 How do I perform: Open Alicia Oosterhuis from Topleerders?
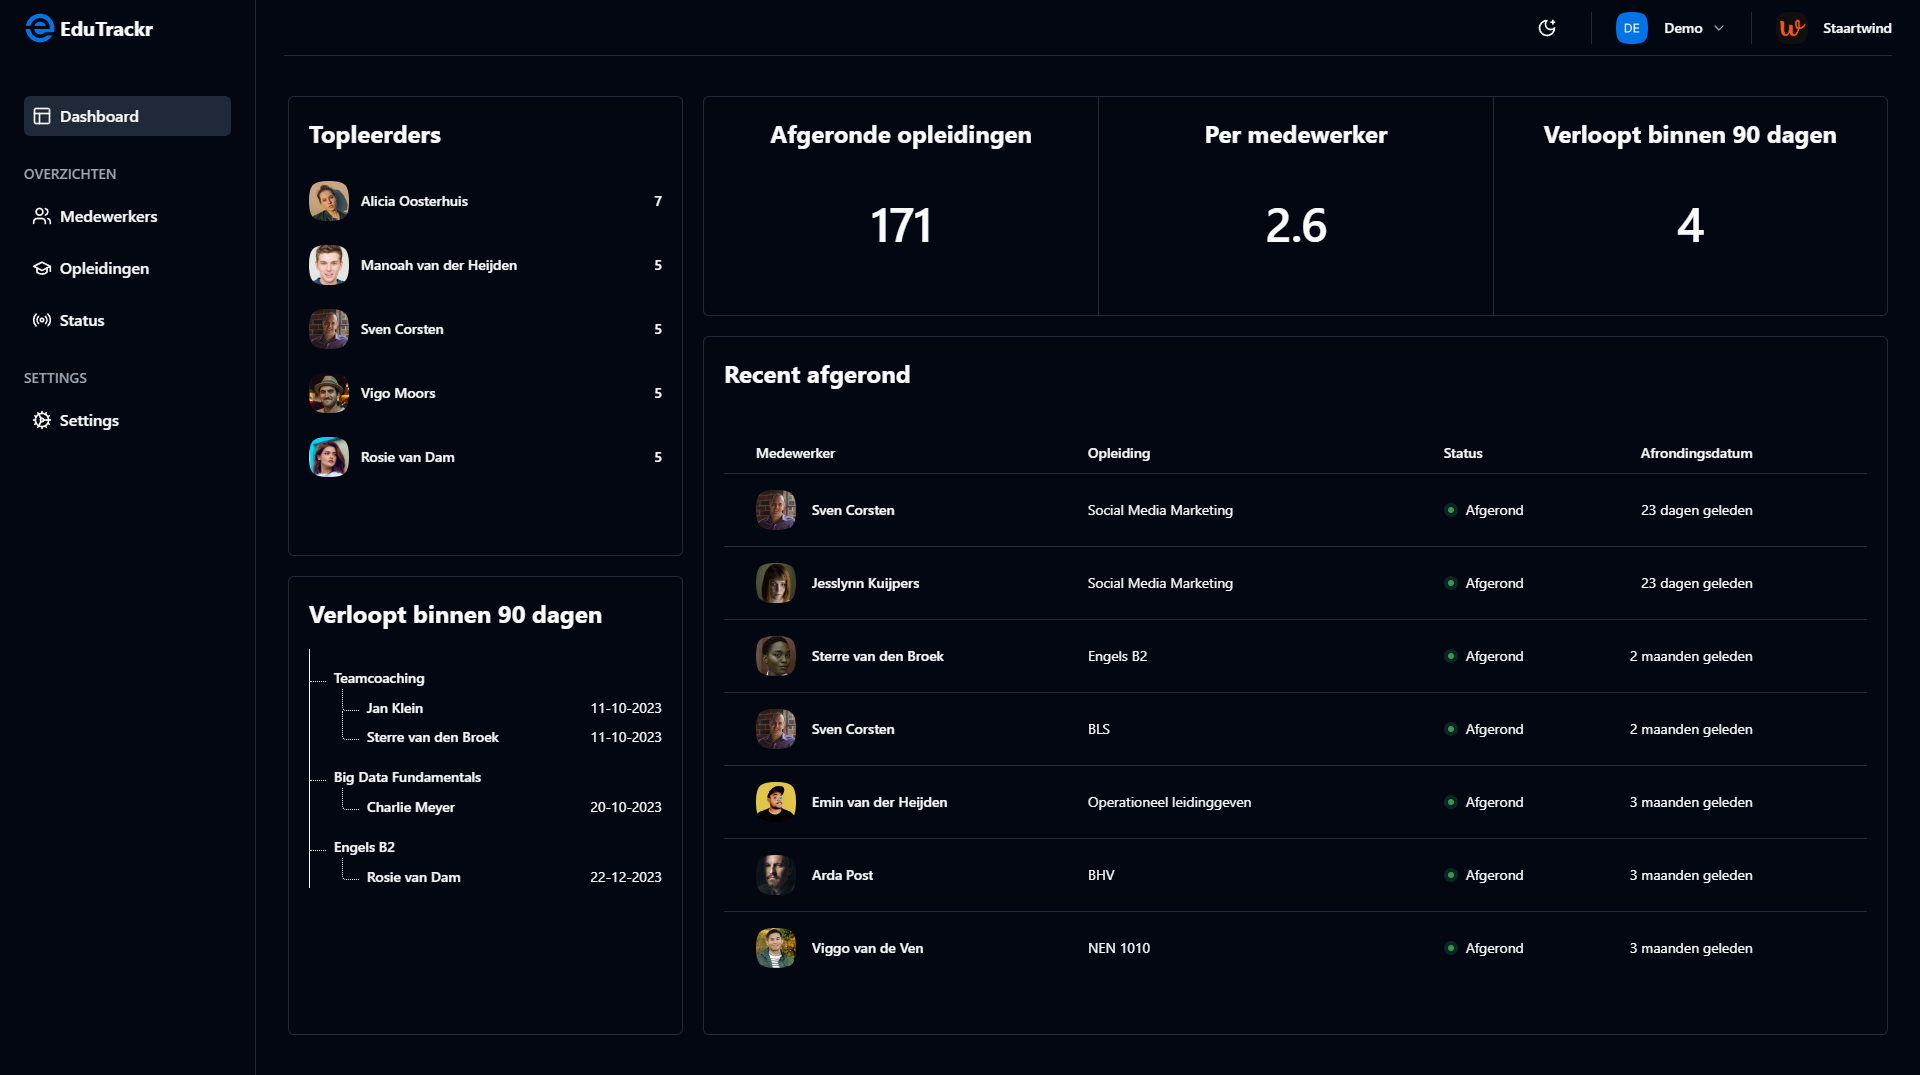point(414,201)
